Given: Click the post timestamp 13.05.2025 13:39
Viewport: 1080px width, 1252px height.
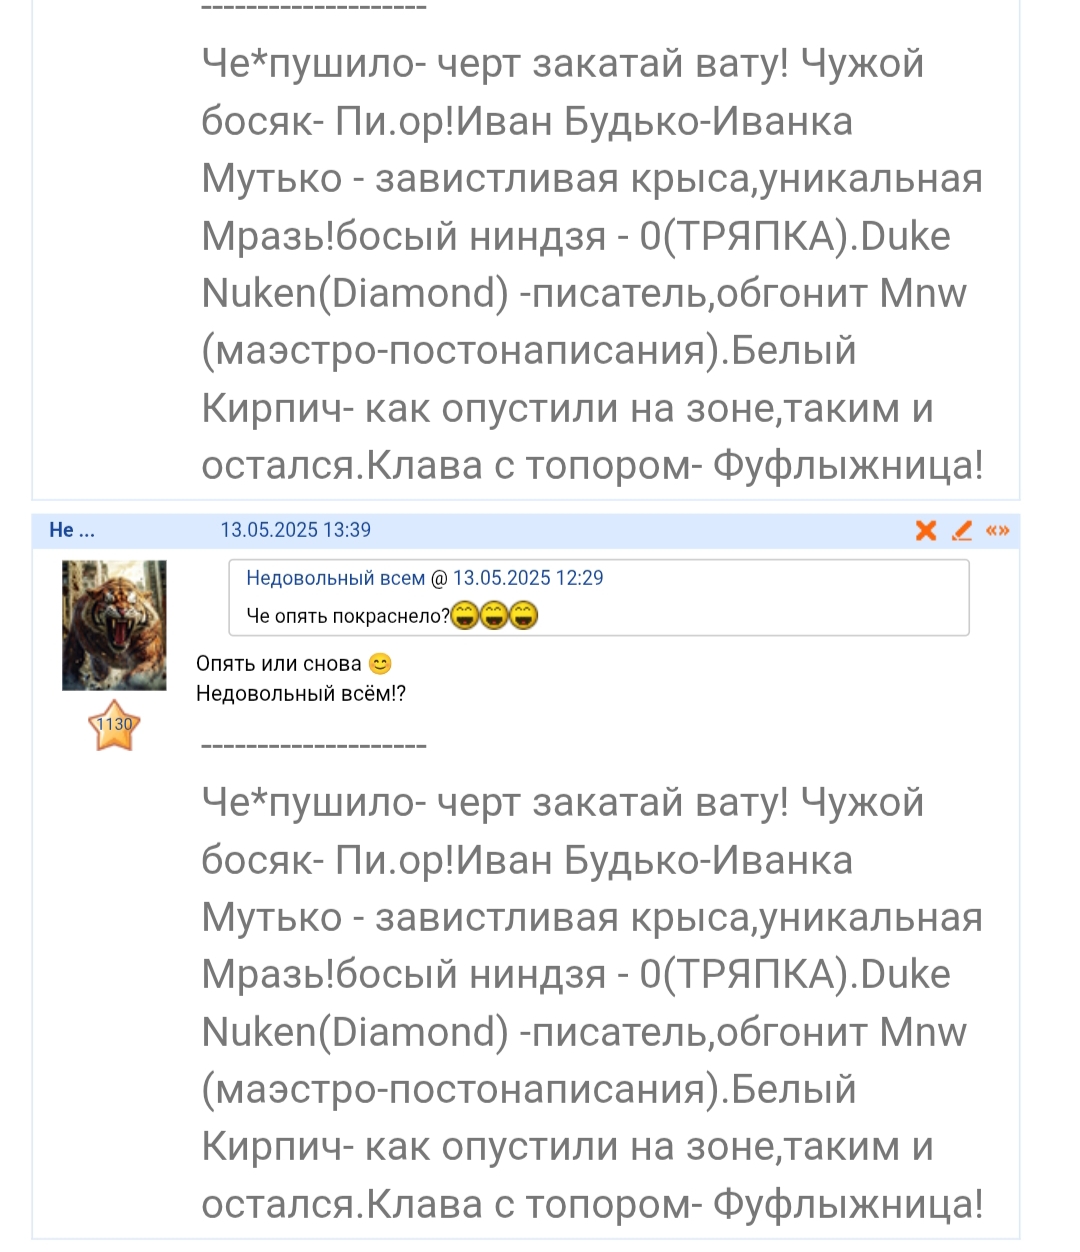Looking at the screenshot, I should click(295, 530).
